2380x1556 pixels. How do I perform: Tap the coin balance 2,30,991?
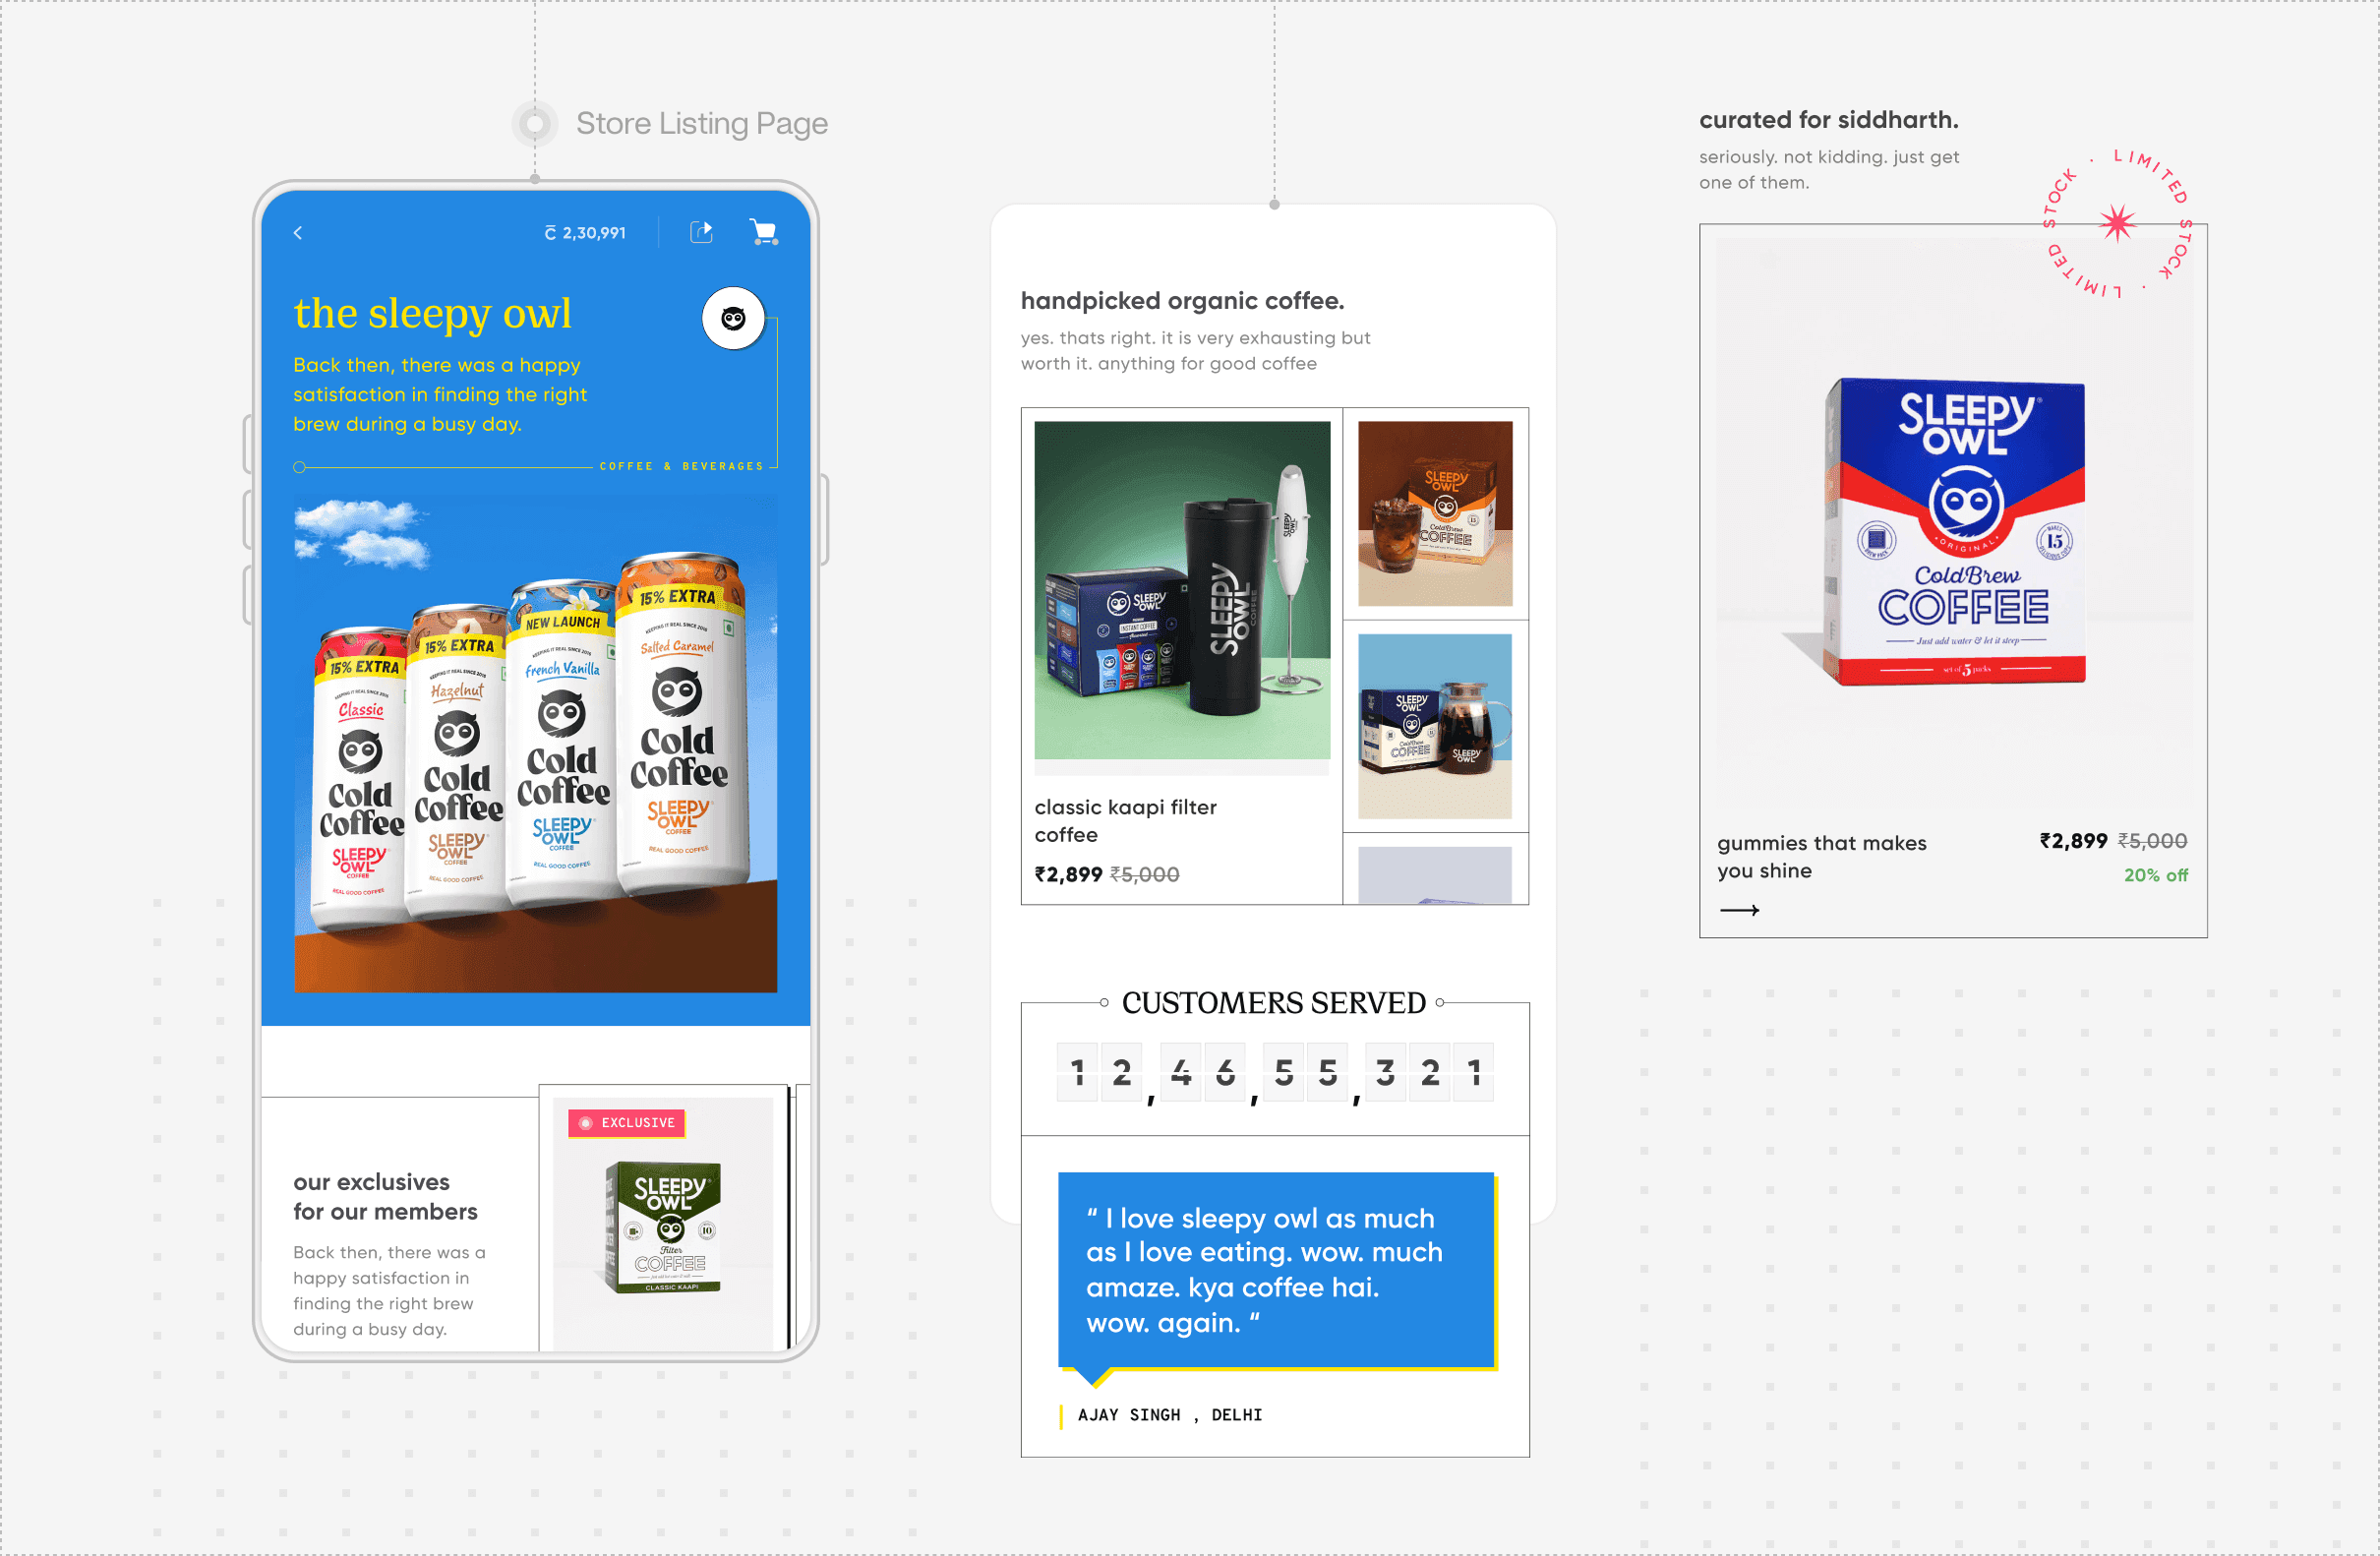coord(586,233)
